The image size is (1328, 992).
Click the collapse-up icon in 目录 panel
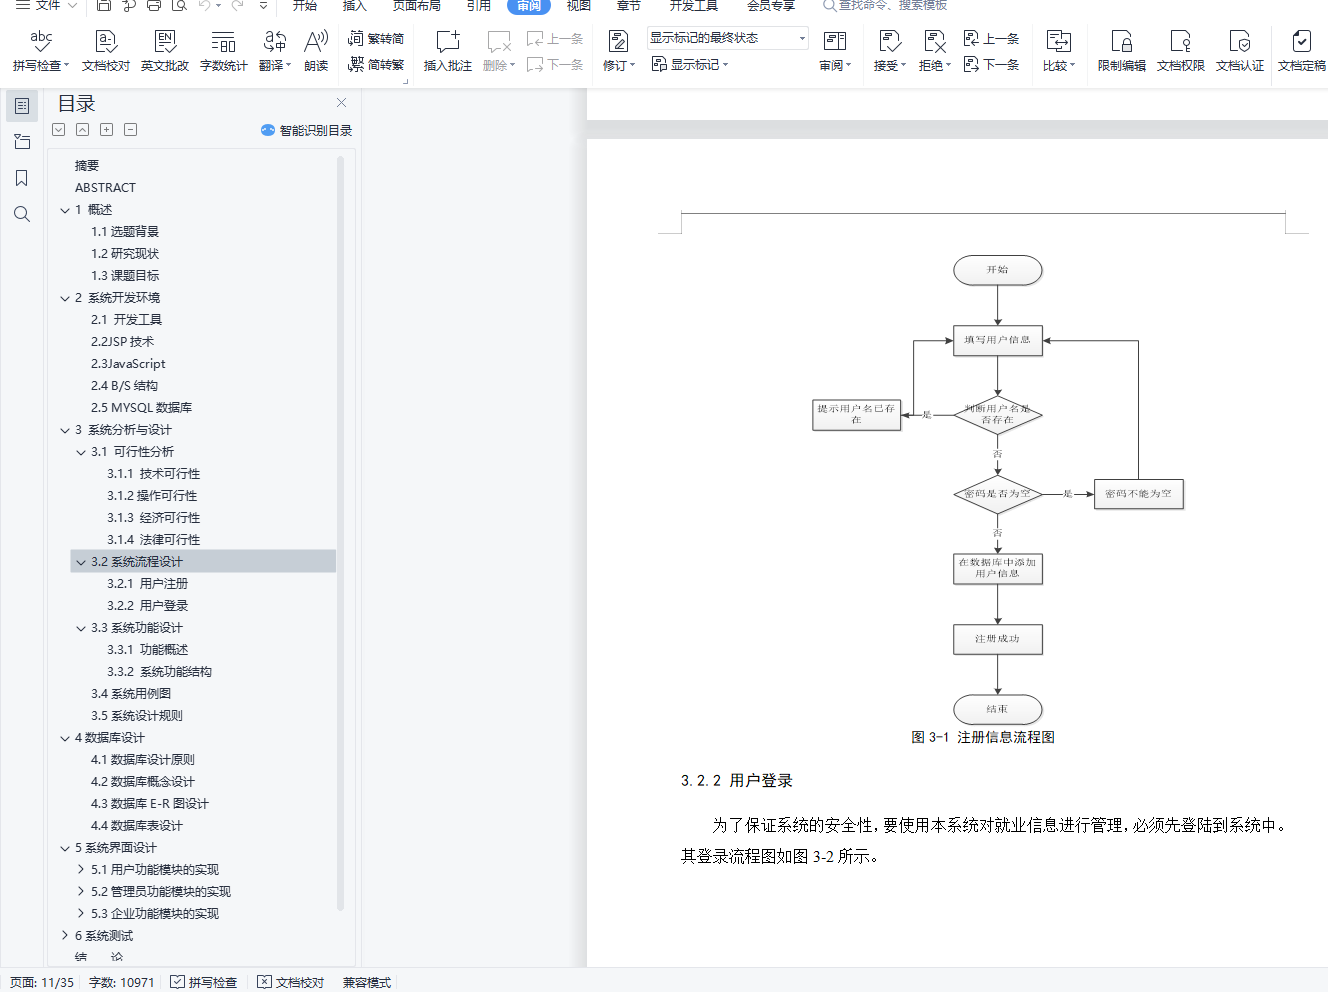pos(83,130)
